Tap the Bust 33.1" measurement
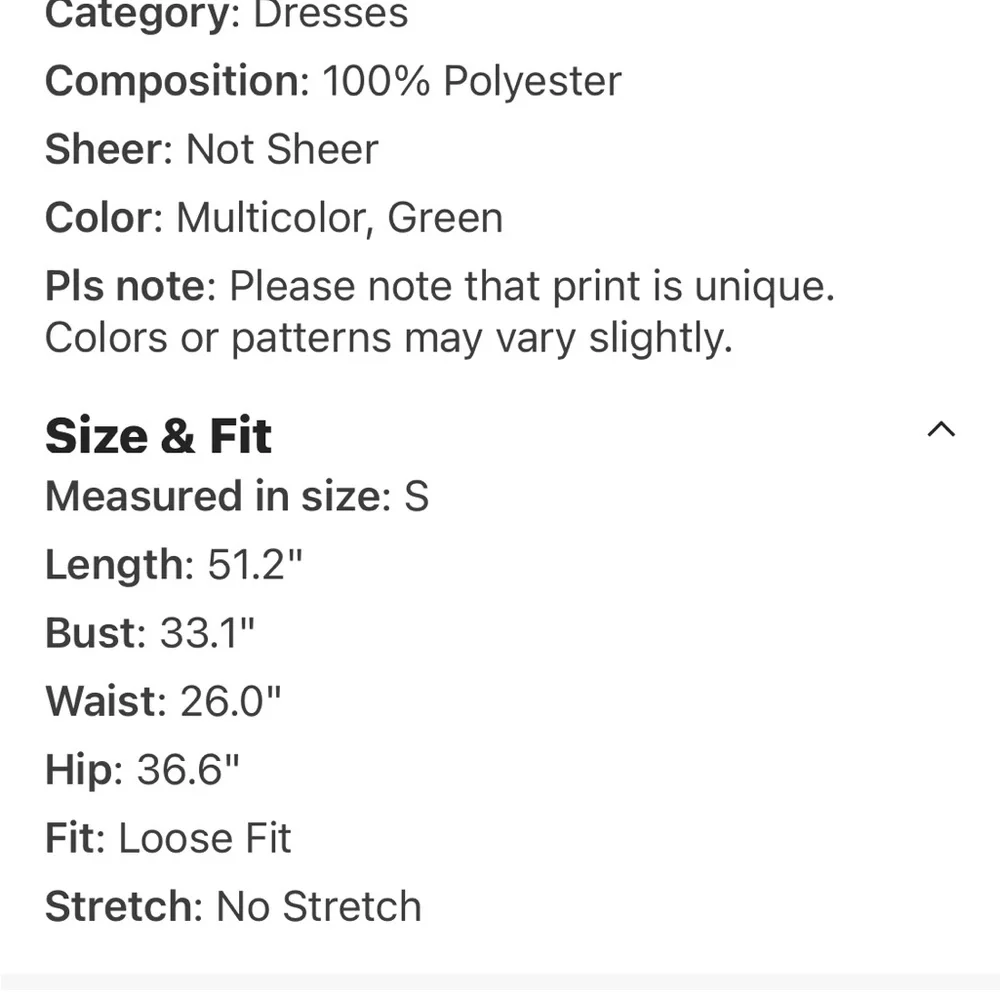 (x=150, y=633)
